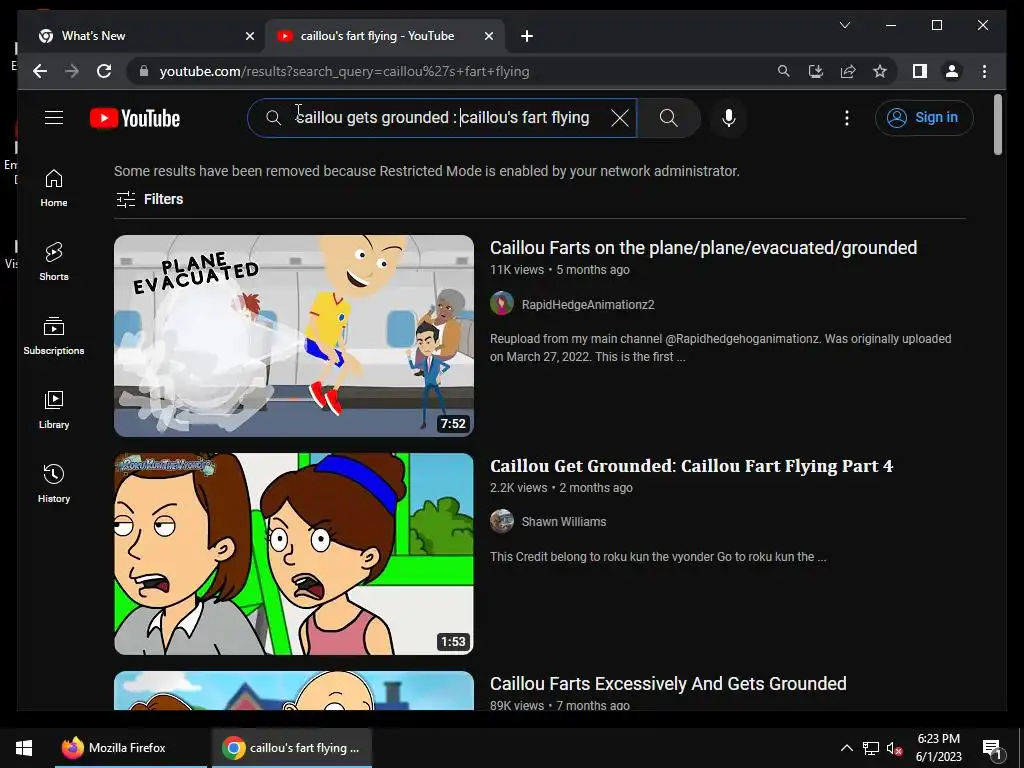Open the network tray icon

[x=871, y=748]
